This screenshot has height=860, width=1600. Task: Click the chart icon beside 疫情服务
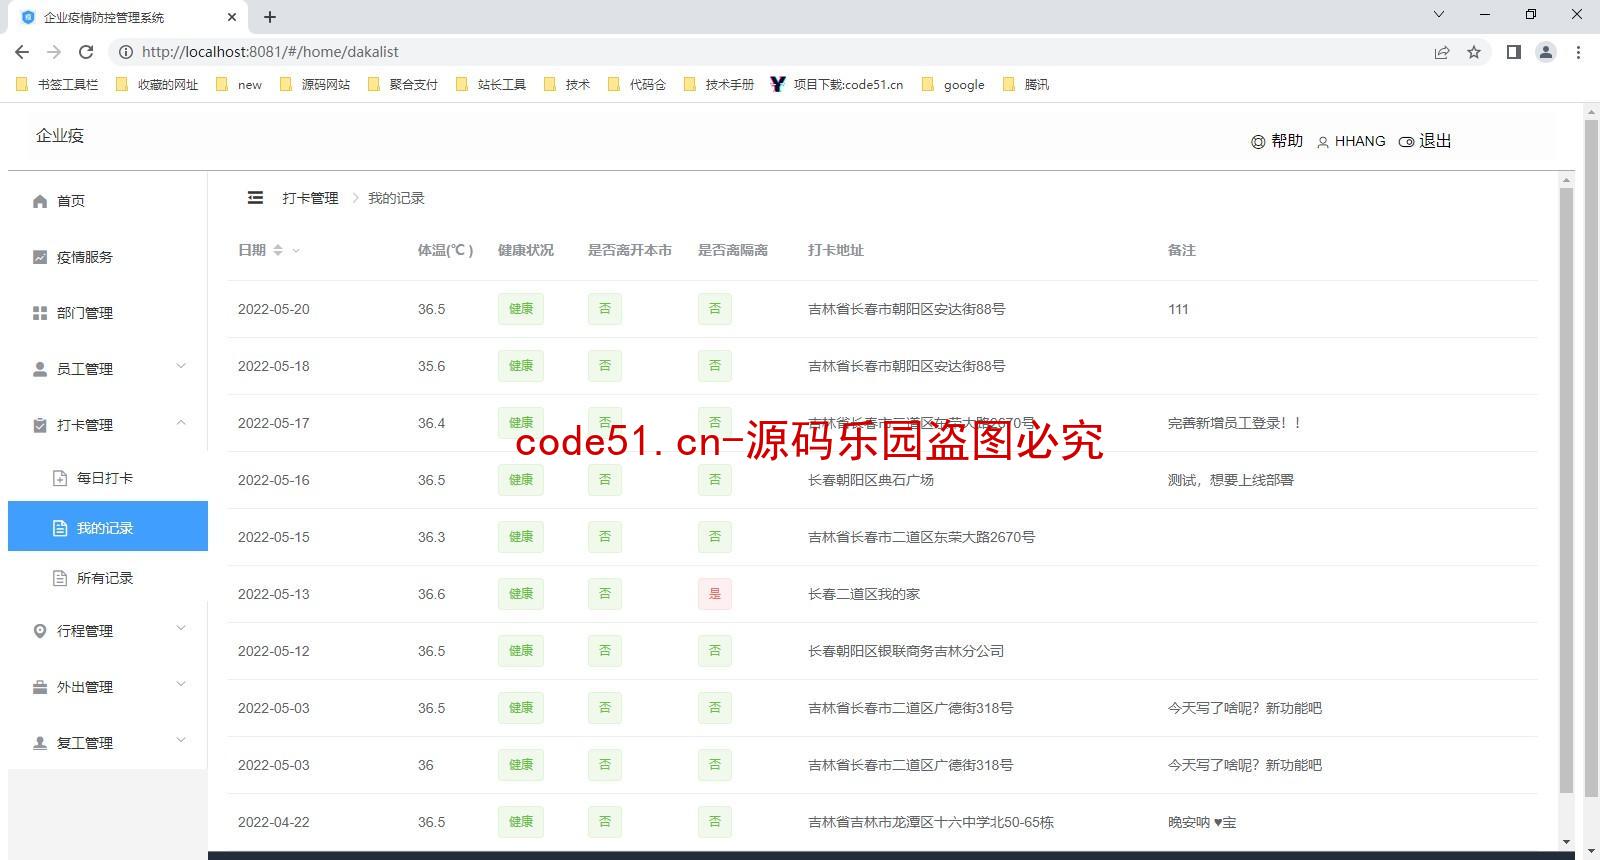(40, 257)
